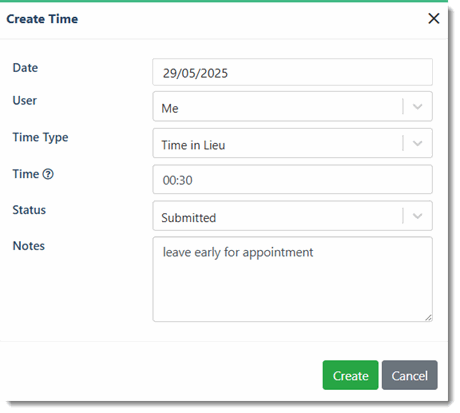Image resolution: width=460 pixels, height=413 pixels.
Task: Click the Notes field label
Action: [29, 246]
